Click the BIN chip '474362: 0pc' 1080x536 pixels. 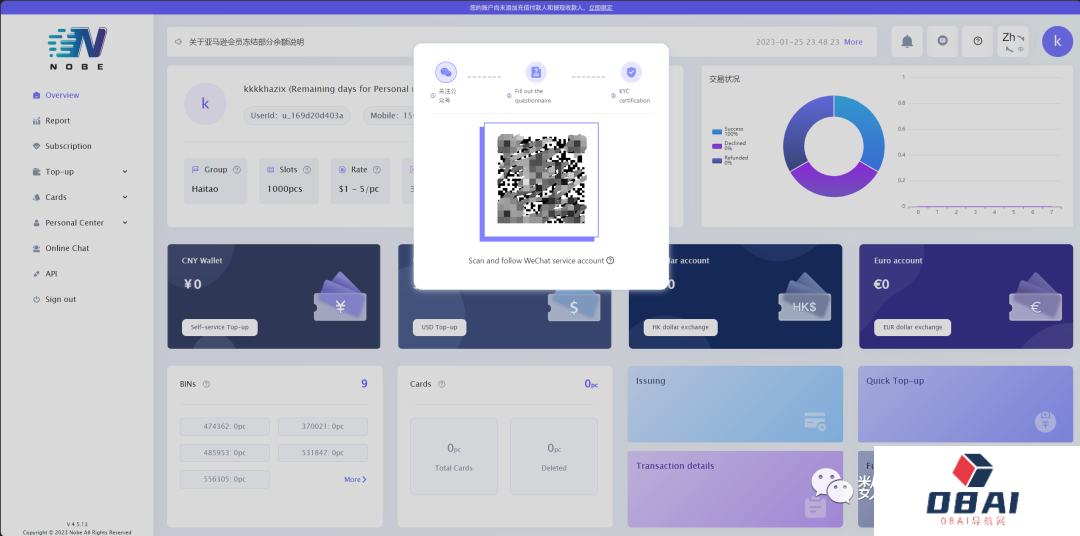click(x=225, y=426)
